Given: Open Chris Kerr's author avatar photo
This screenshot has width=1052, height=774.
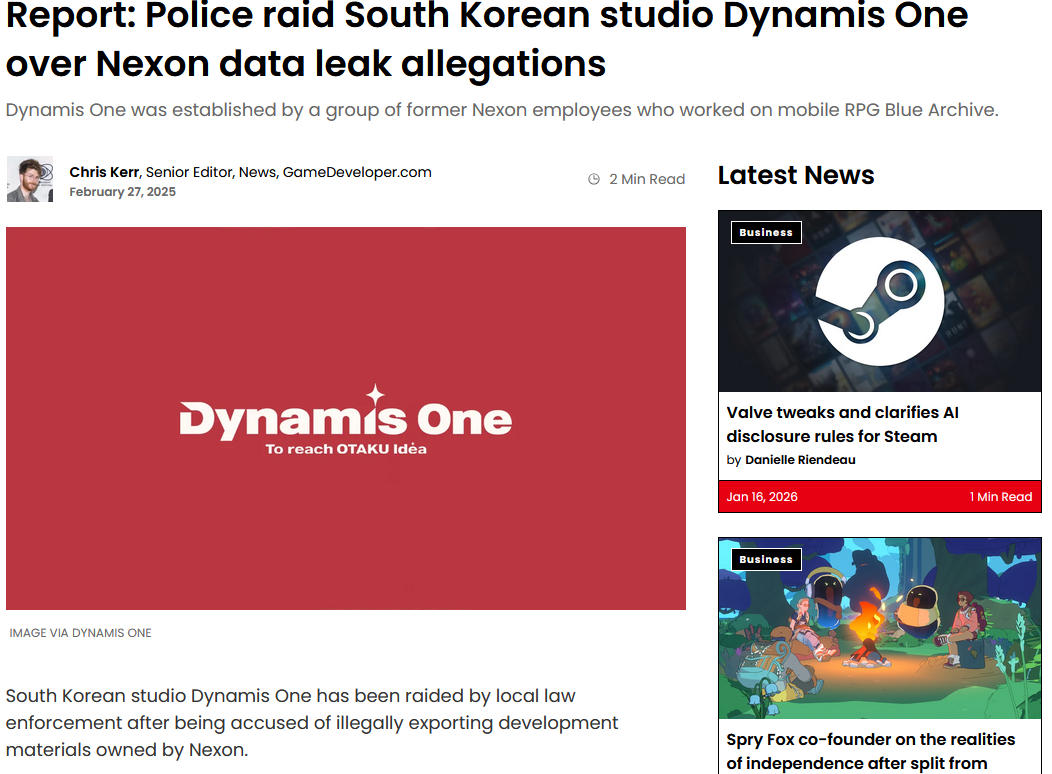Looking at the screenshot, I should (x=30, y=179).
